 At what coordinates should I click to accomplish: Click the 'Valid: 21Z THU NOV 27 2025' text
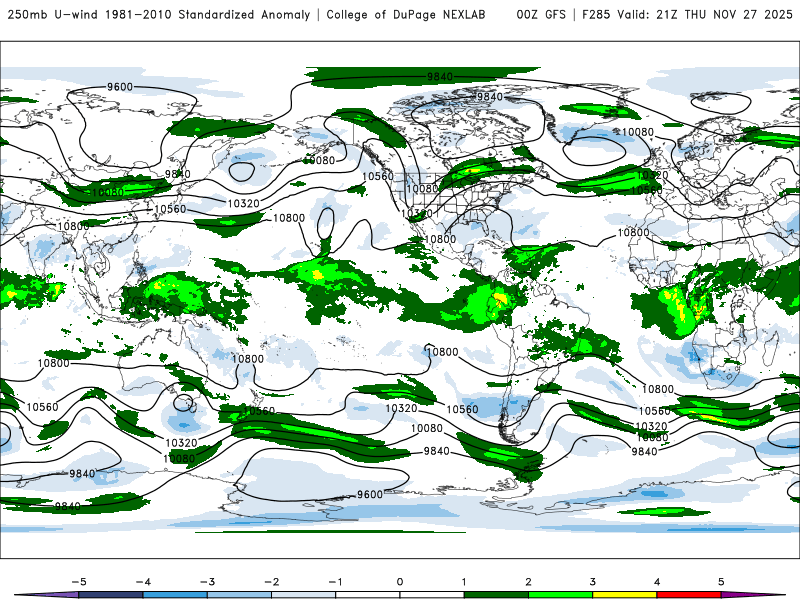click(x=705, y=14)
